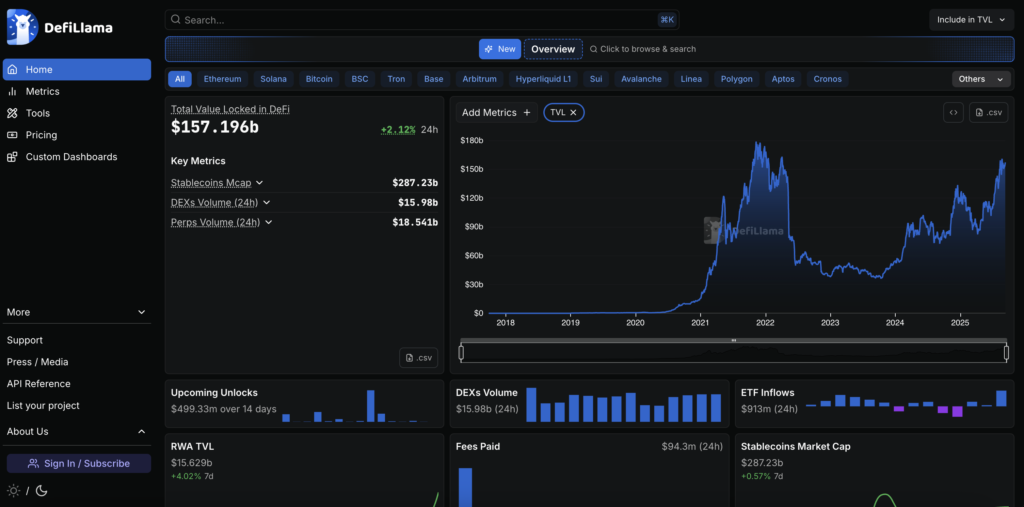The width and height of the screenshot is (1024, 507).
Task: Open the RWA TVL card
Action: click(x=304, y=470)
